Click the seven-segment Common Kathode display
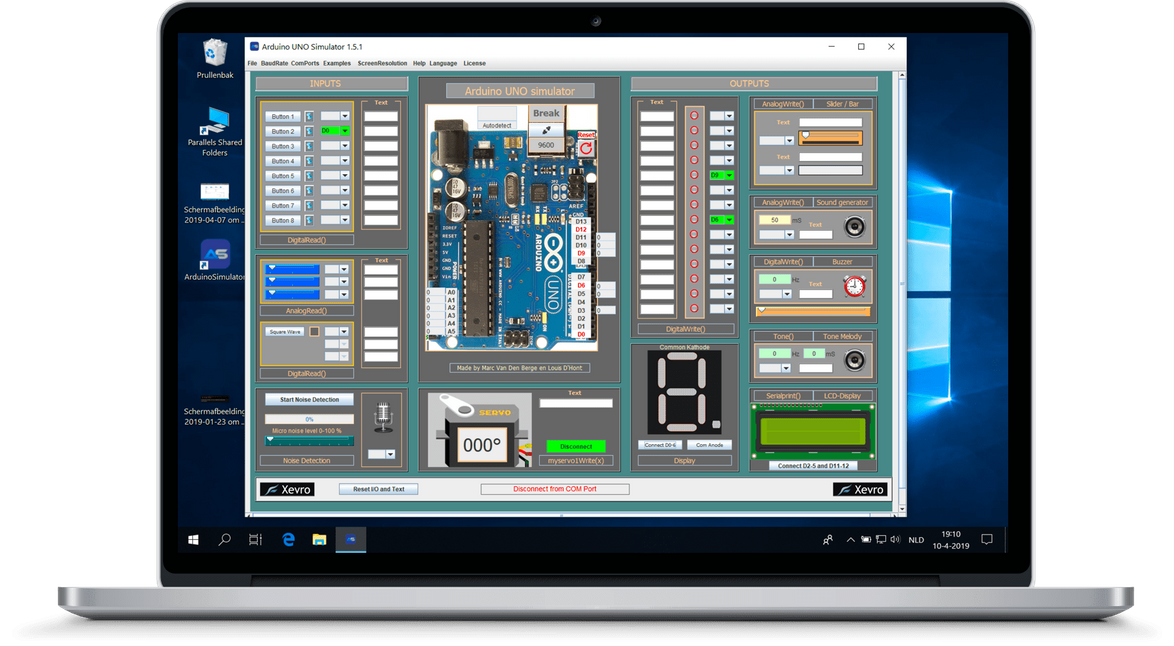The width and height of the screenshot is (1174, 646). [x=684, y=393]
